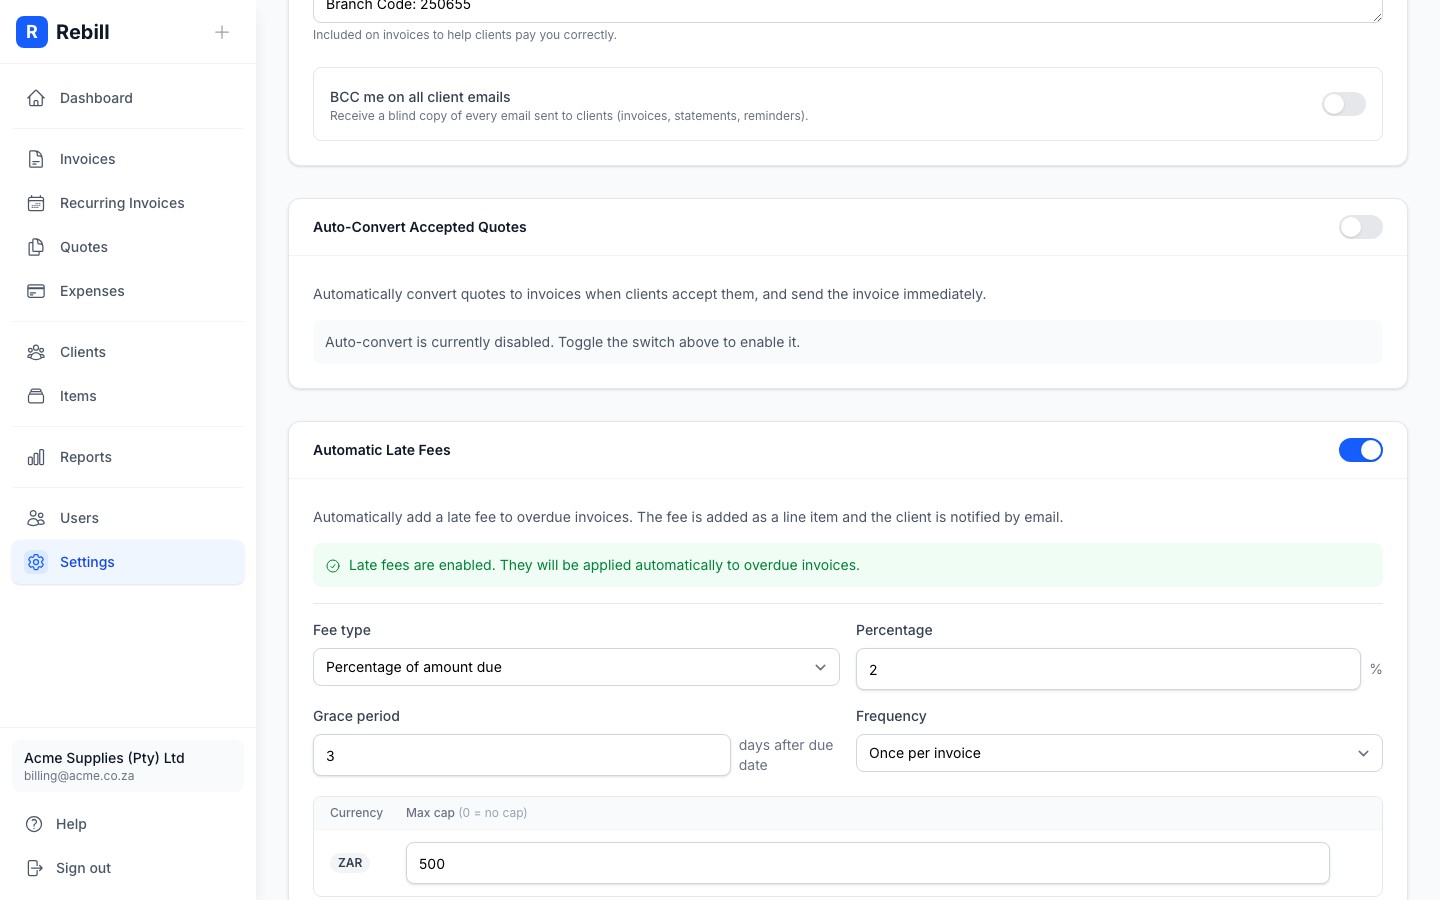1440x900 pixels.
Task: Open the Fee type dropdown
Action: pyautogui.click(x=576, y=667)
